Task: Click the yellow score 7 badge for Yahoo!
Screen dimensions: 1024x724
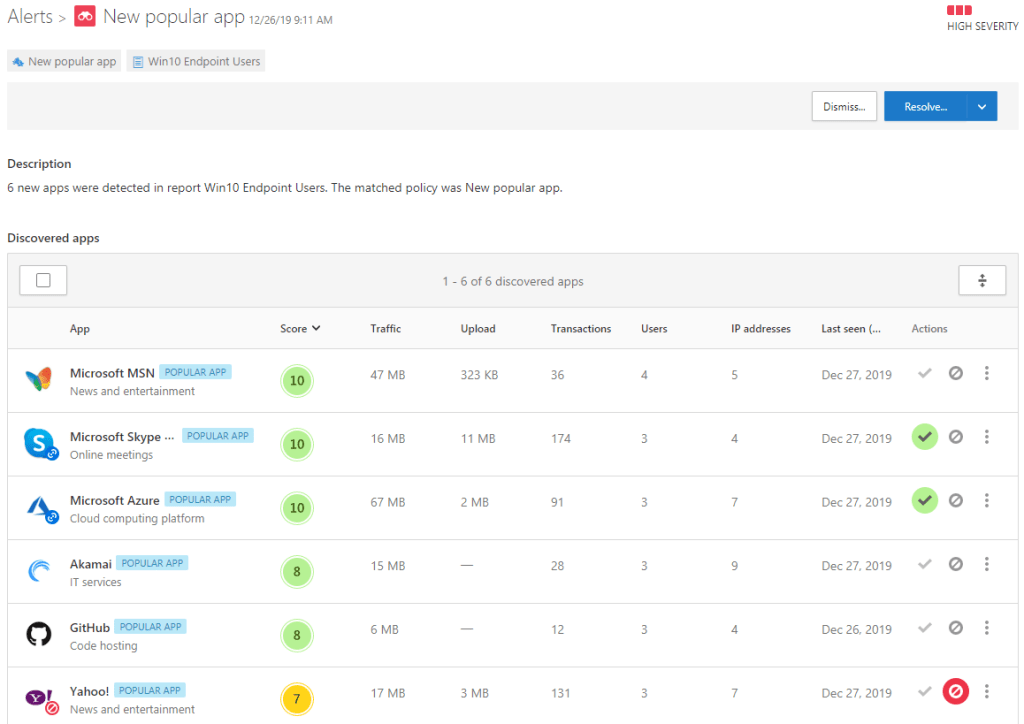Action: (297, 697)
